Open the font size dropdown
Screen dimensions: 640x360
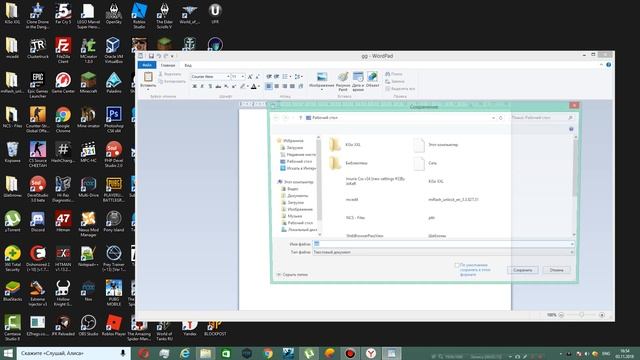[x=243, y=76]
